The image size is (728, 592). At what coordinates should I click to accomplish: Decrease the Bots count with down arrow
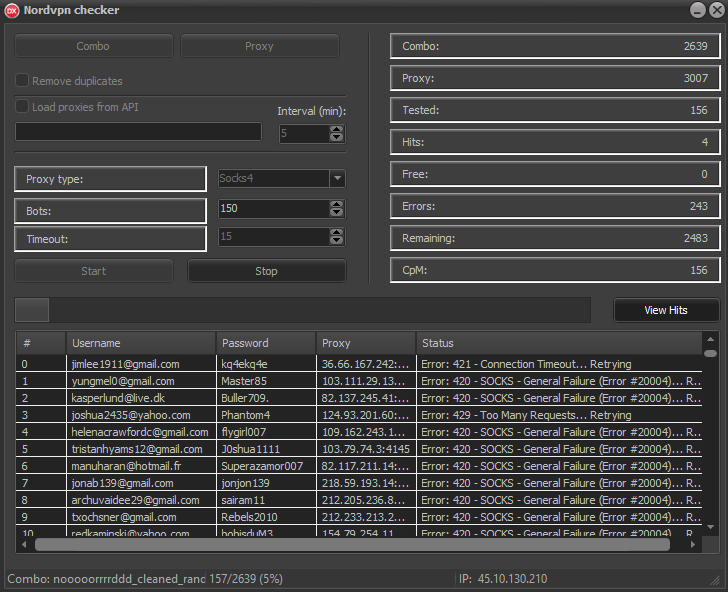pyautogui.click(x=337, y=213)
